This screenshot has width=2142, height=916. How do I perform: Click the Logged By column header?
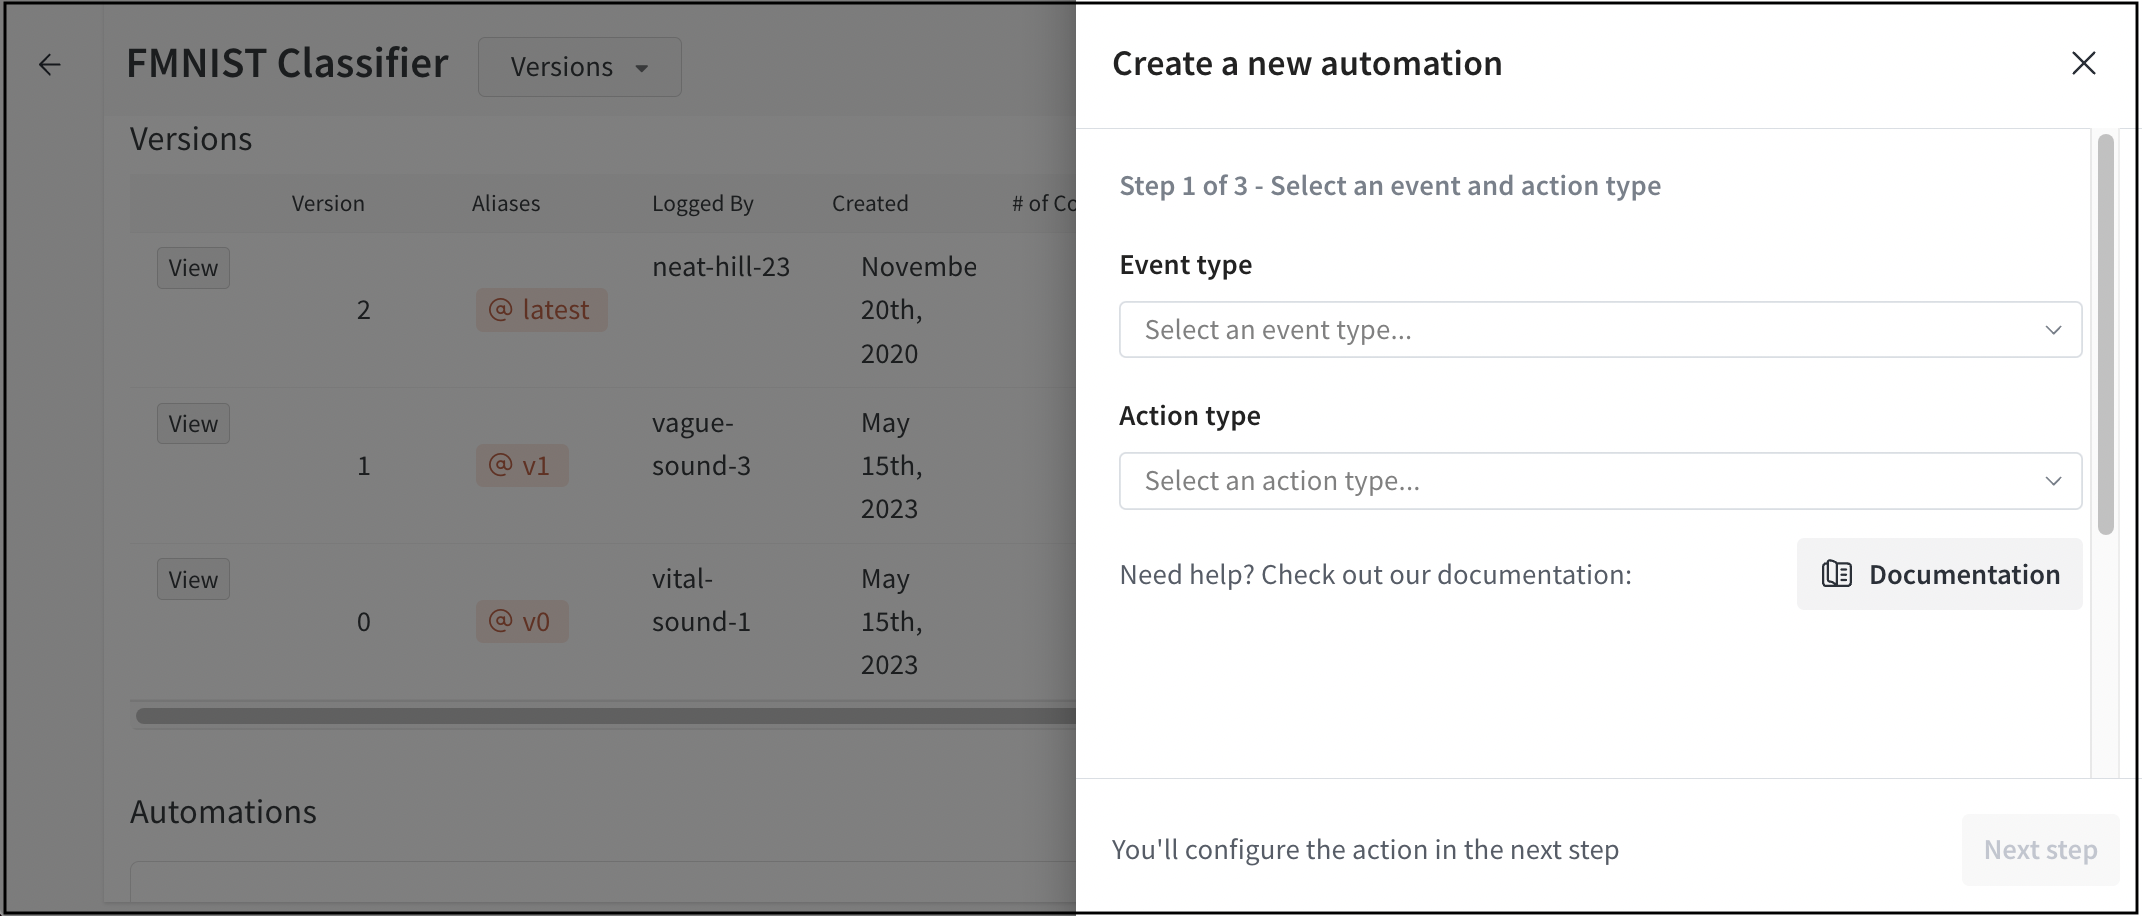702,204
